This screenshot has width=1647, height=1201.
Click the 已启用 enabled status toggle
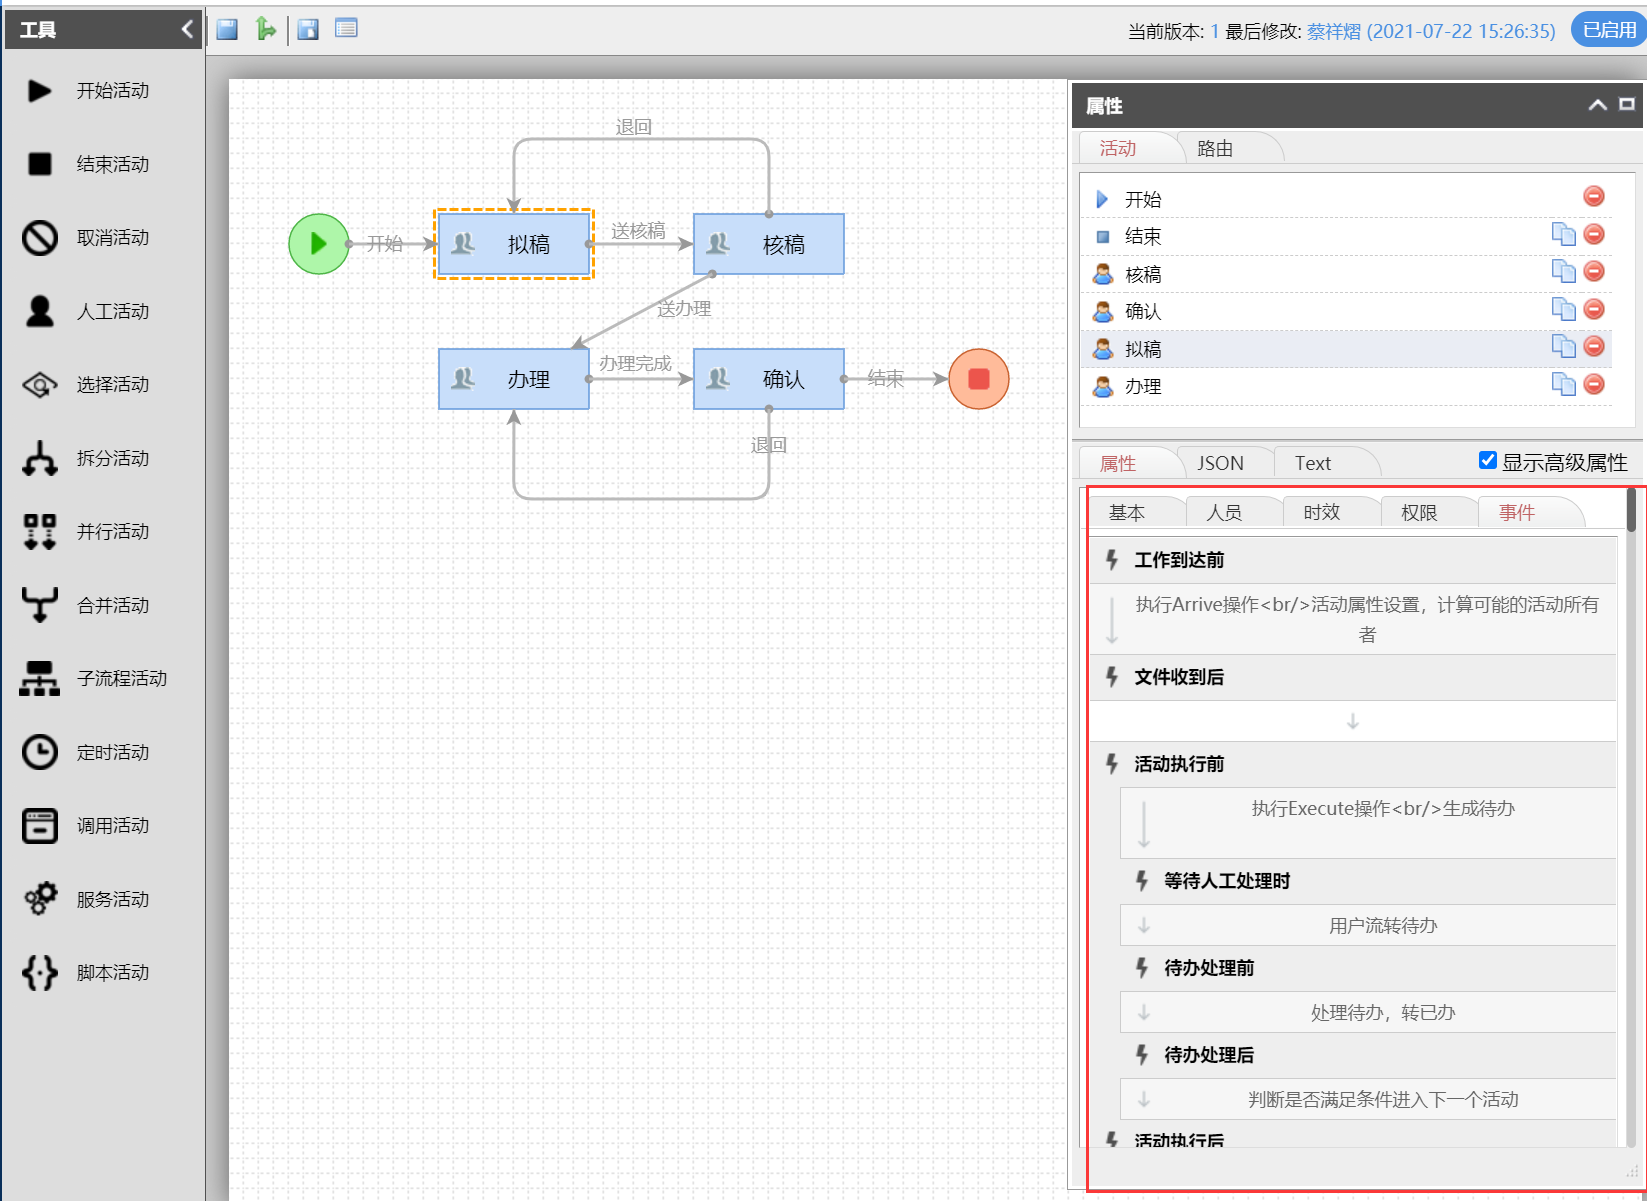tap(1608, 30)
